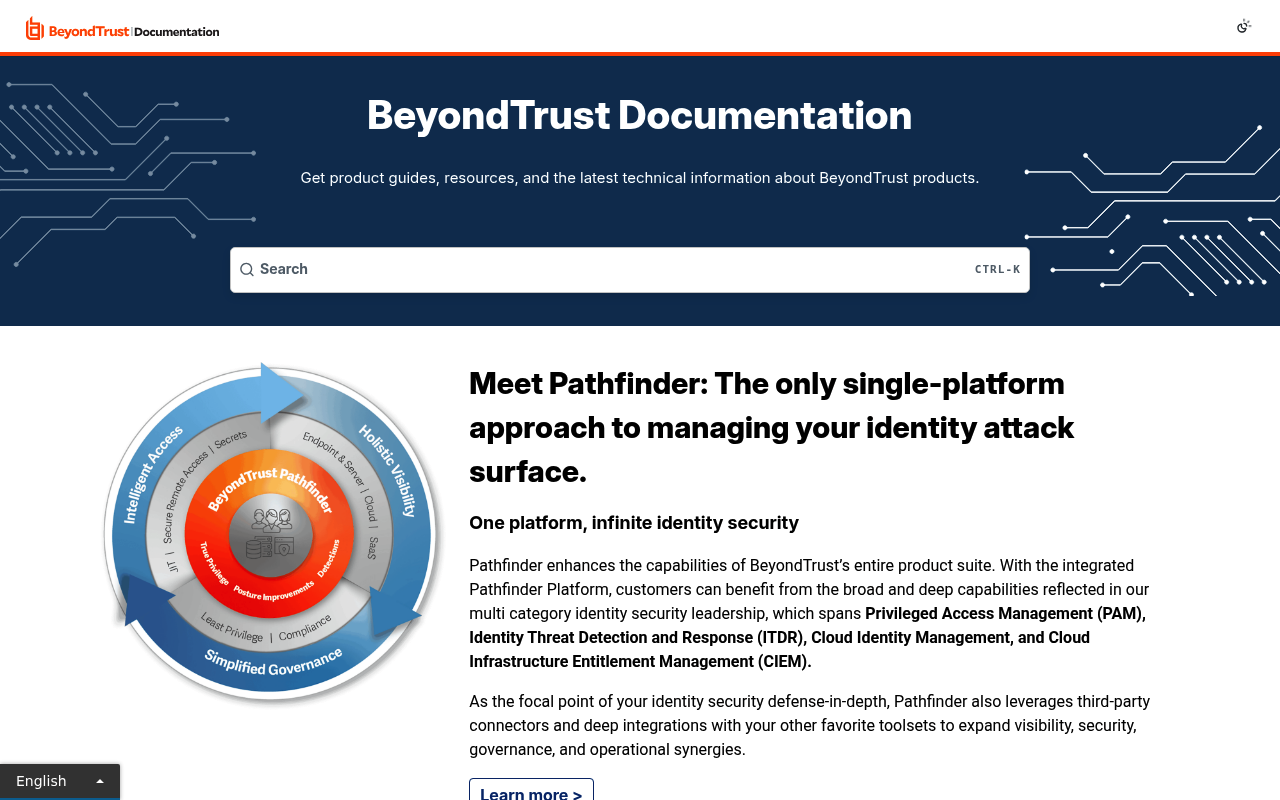
Task: Click the CTRL-K shortcut hint
Action: click(x=998, y=269)
